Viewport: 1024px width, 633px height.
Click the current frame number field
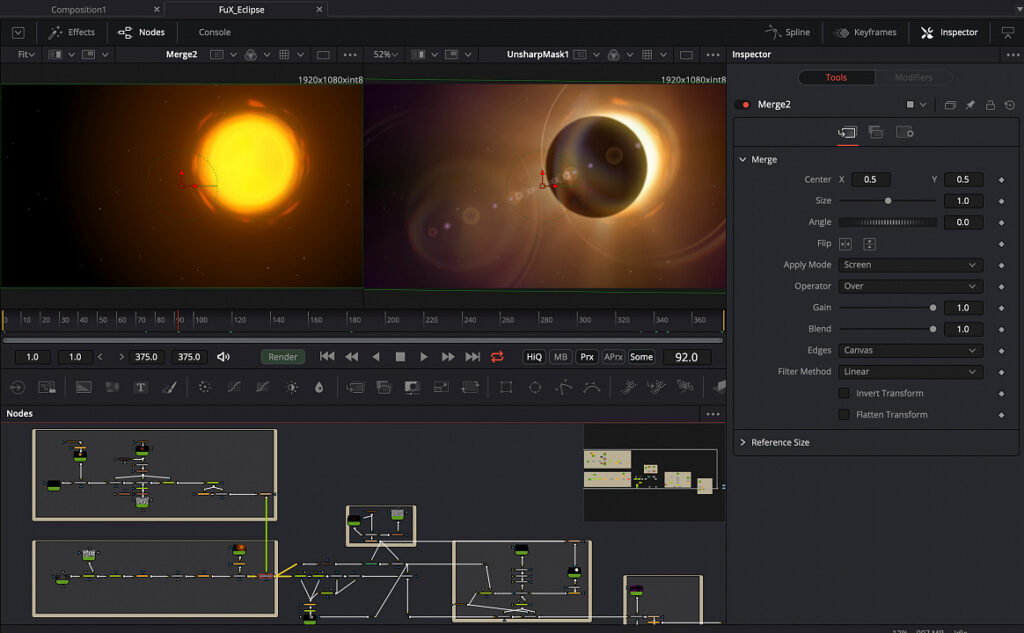(x=687, y=356)
